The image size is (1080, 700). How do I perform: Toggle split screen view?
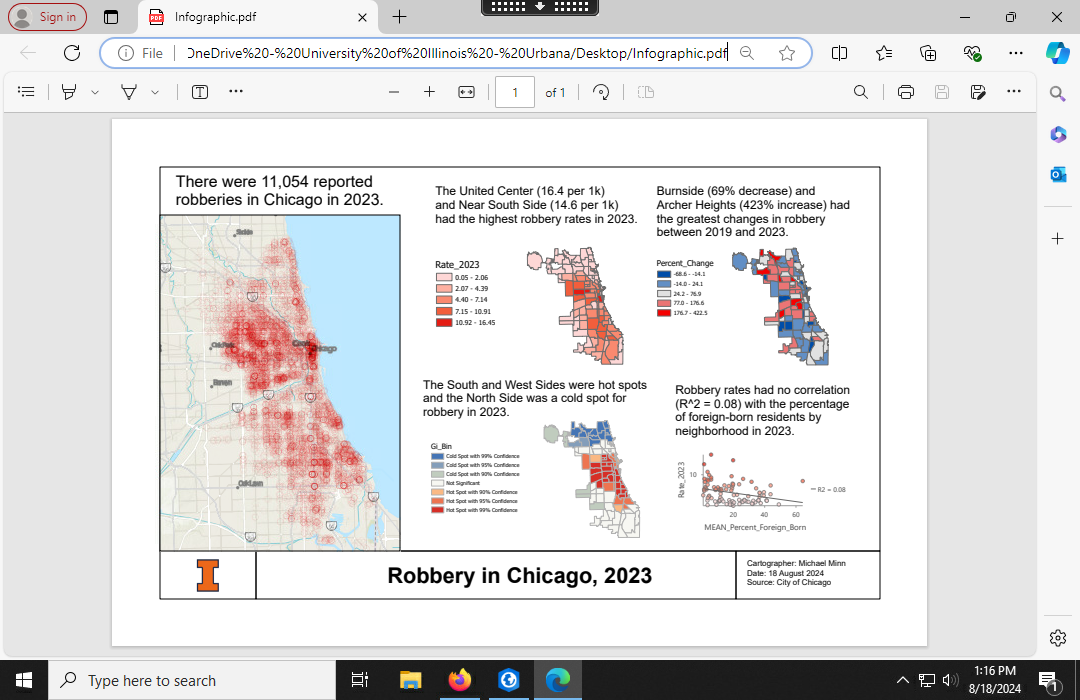840,53
